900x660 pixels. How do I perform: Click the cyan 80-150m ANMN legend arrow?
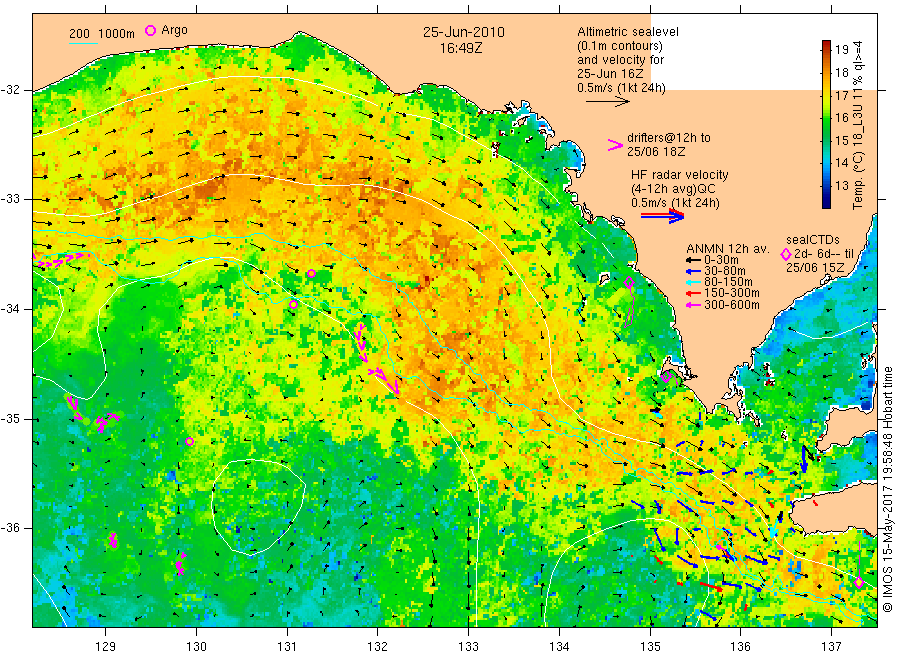pos(693,282)
